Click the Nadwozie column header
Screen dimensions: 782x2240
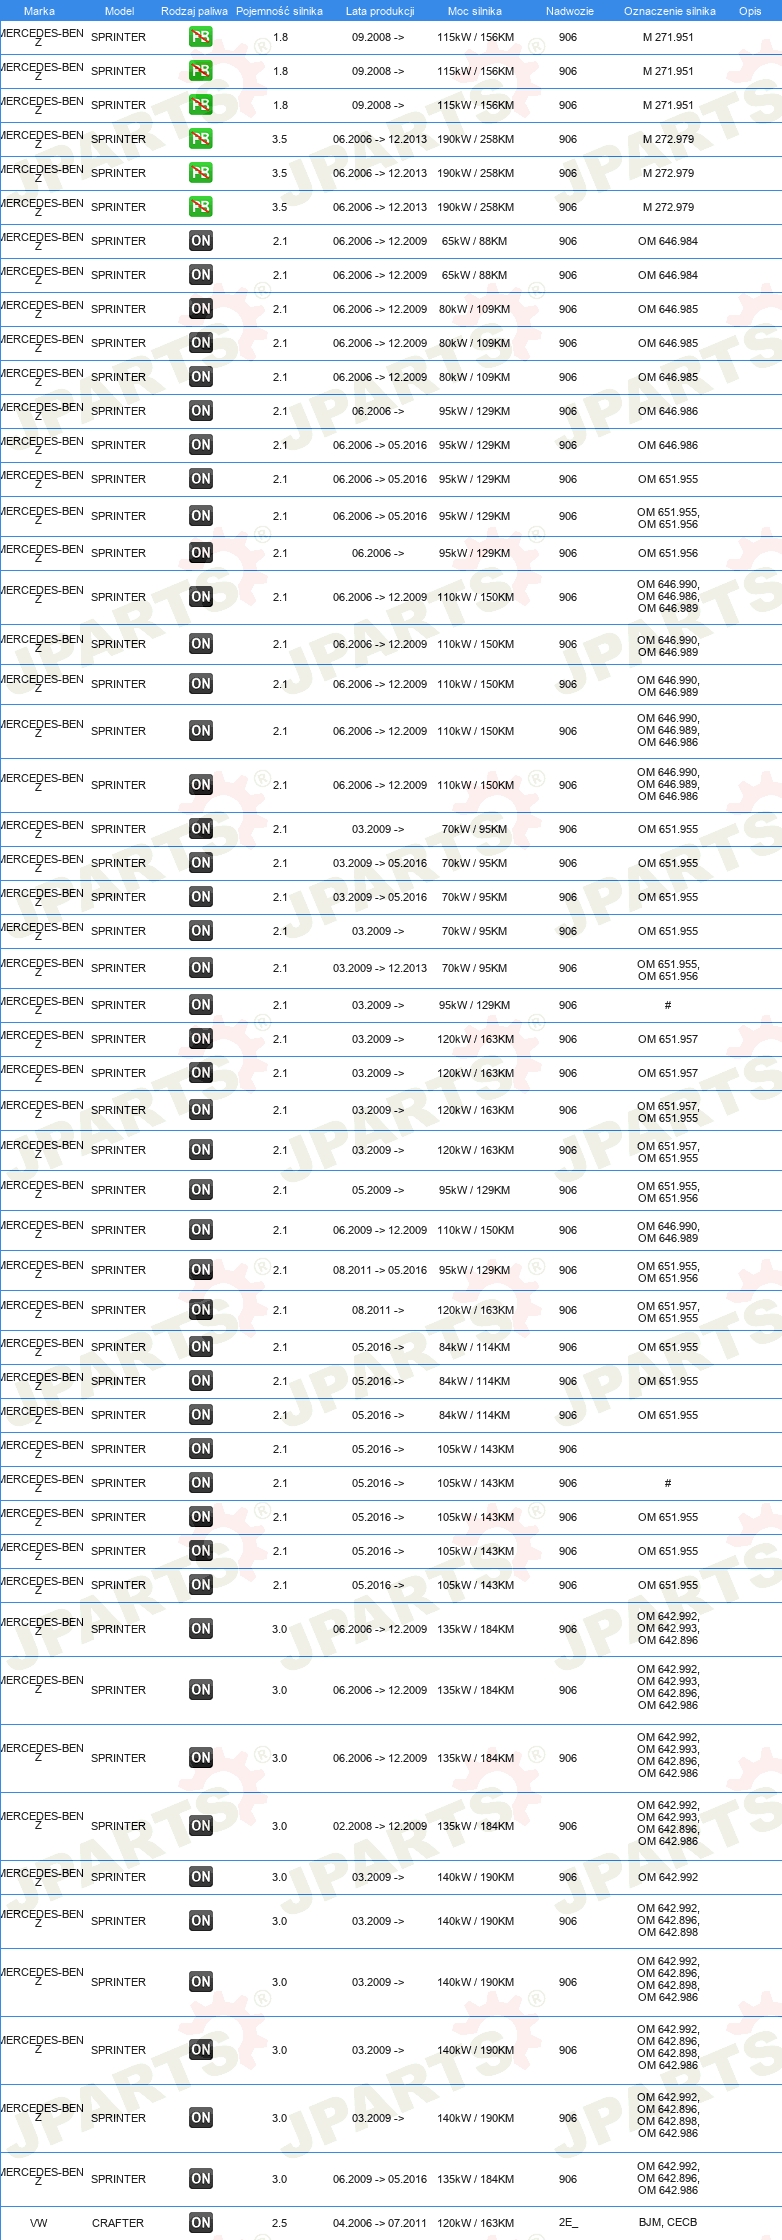tap(570, 11)
